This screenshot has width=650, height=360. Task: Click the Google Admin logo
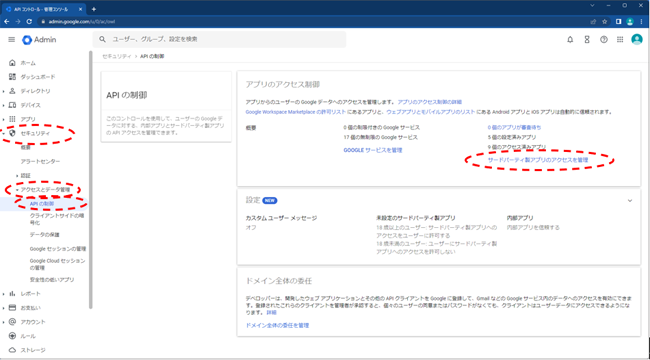(39, 40)
